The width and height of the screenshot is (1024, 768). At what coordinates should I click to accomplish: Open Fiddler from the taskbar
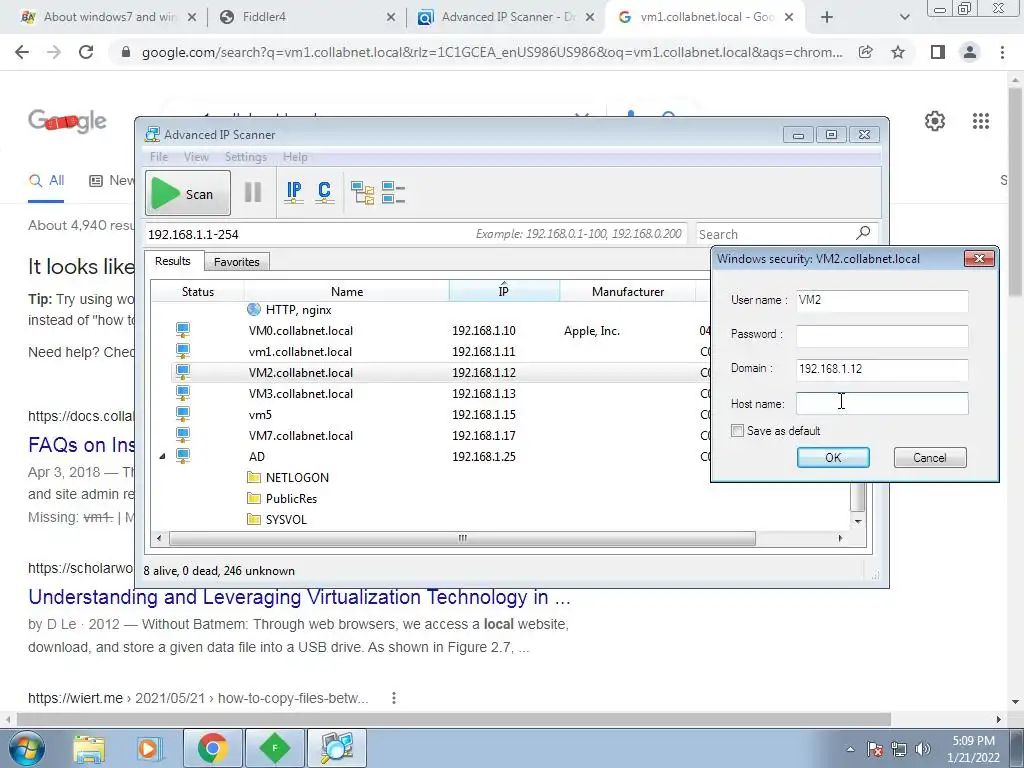click(275, 748)
